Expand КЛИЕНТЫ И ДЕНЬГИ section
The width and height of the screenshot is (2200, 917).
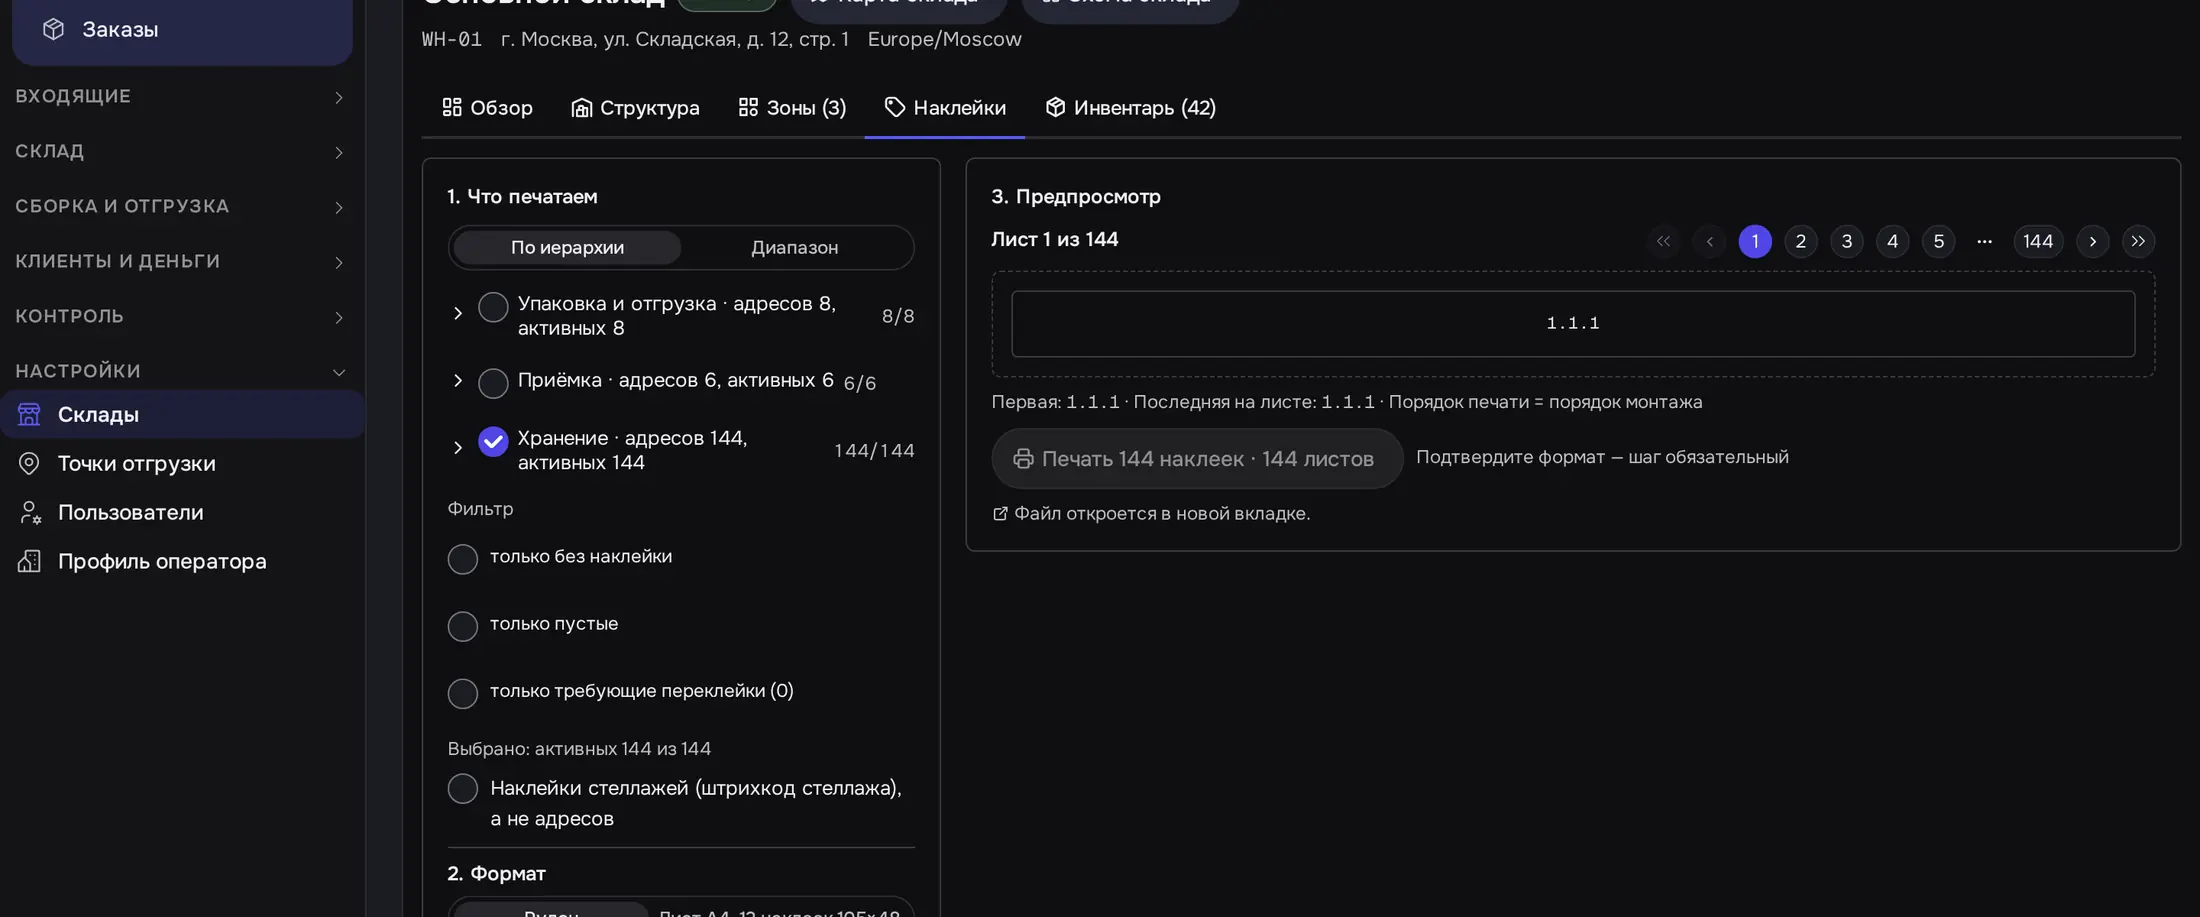182,262
